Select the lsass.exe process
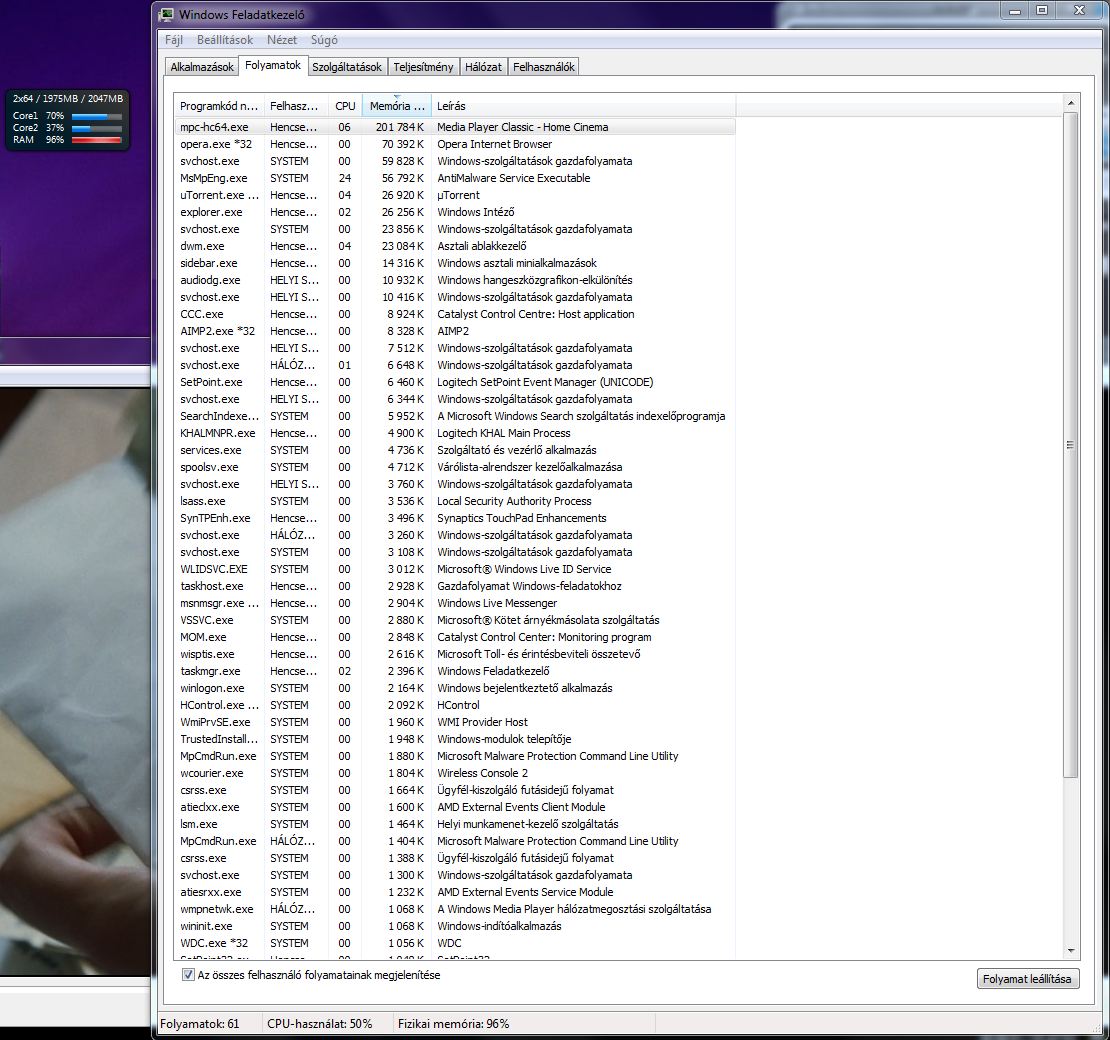This screenshot has height=1040, width=1110. 455,501
